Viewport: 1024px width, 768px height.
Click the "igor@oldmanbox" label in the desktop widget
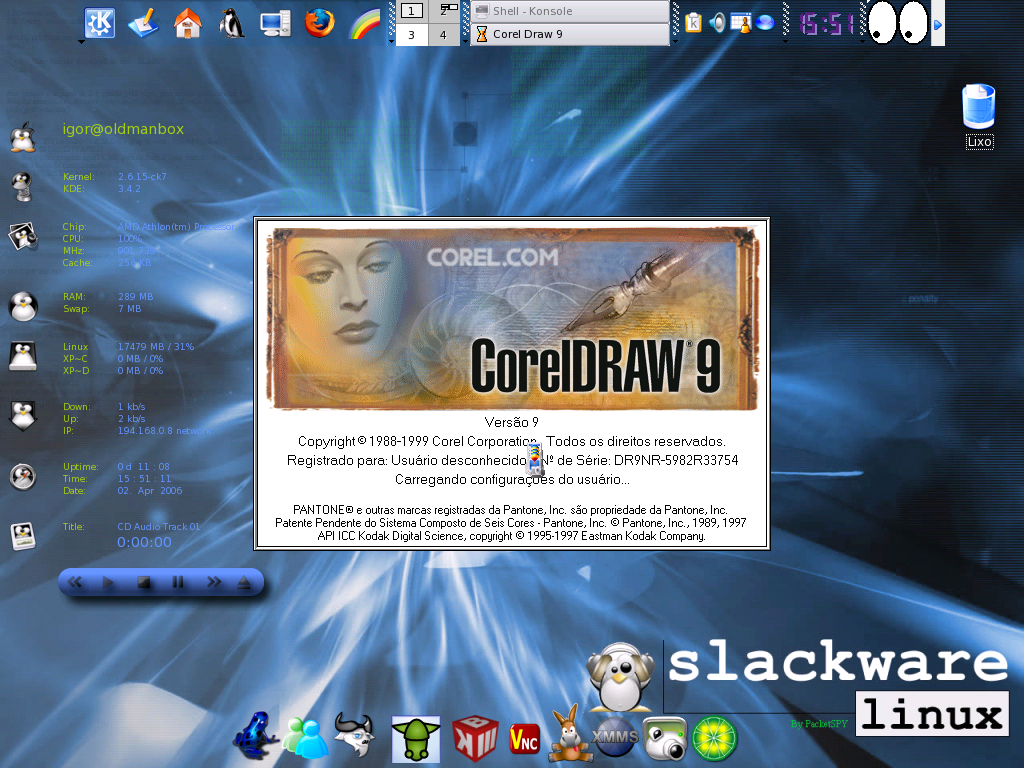coord(123,129)
